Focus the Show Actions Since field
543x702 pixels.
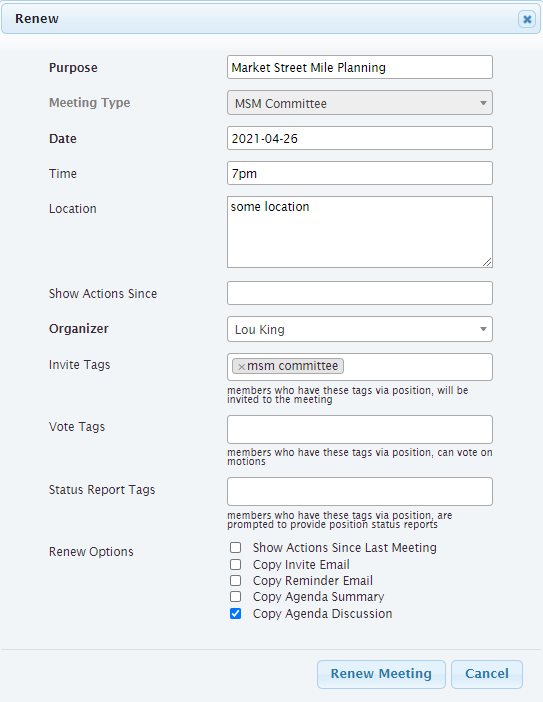point(360,293)
